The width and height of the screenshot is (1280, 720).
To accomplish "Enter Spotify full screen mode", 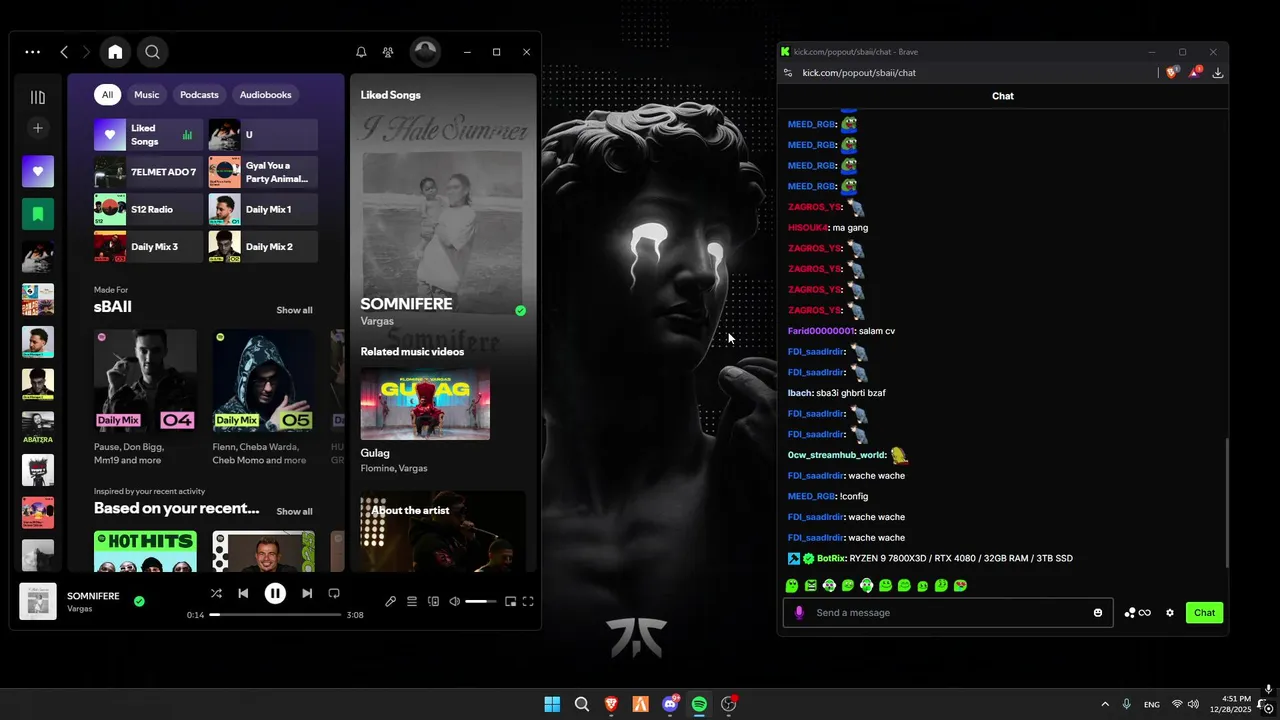I will (x=528, y=601).
